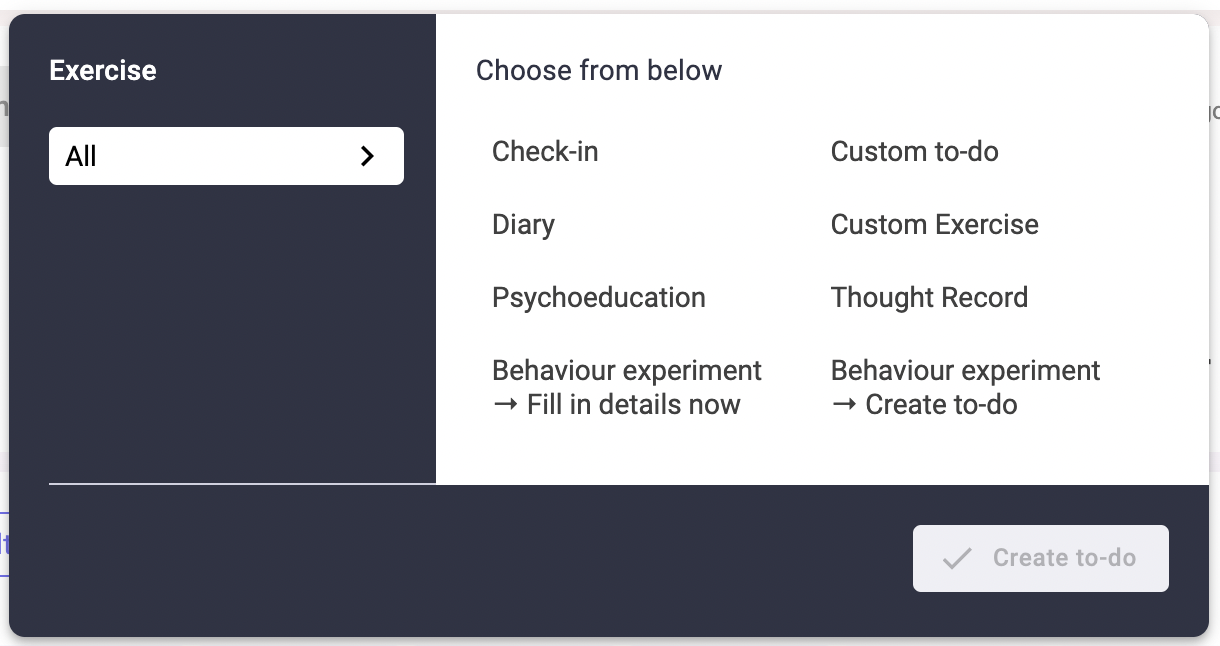Choose Behaviour experiment Fill in details now

point(627,388)
